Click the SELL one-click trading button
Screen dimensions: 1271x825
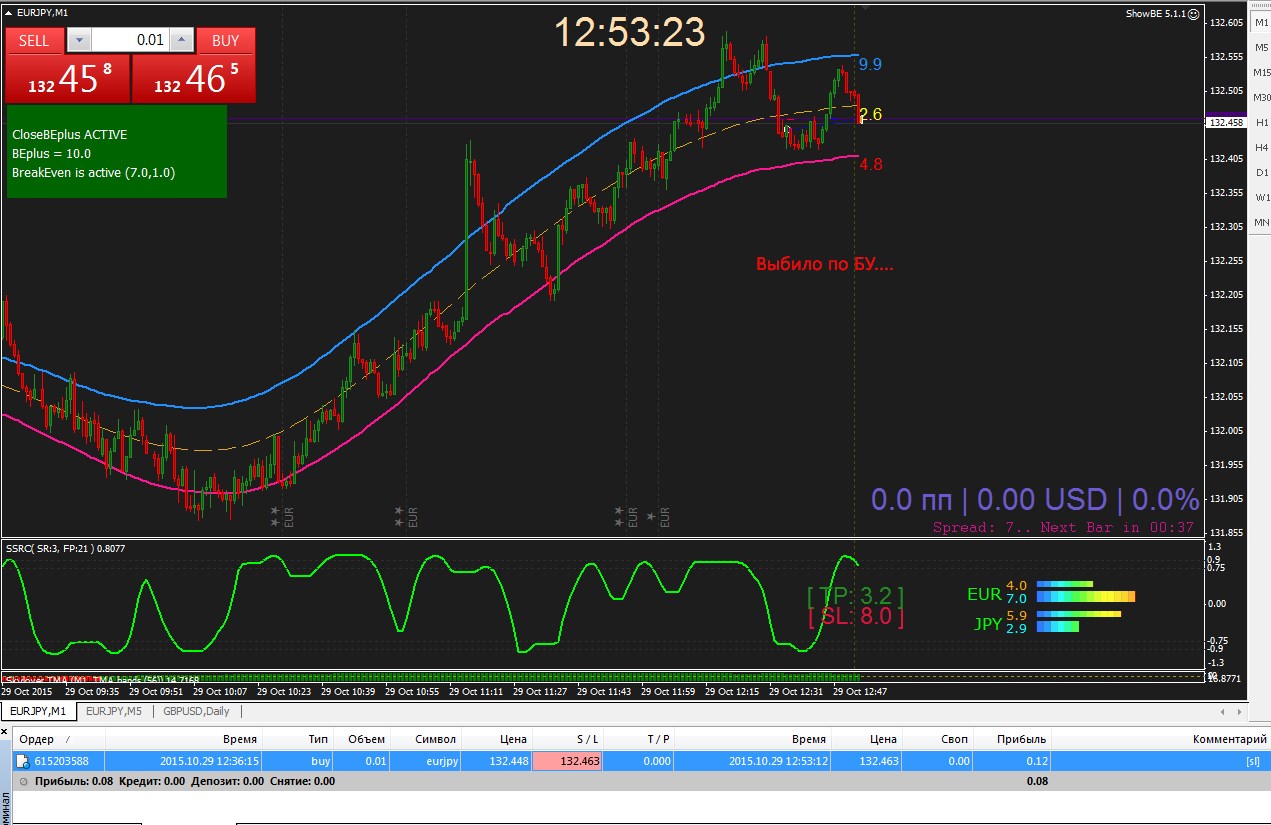(x=34, y=40)
